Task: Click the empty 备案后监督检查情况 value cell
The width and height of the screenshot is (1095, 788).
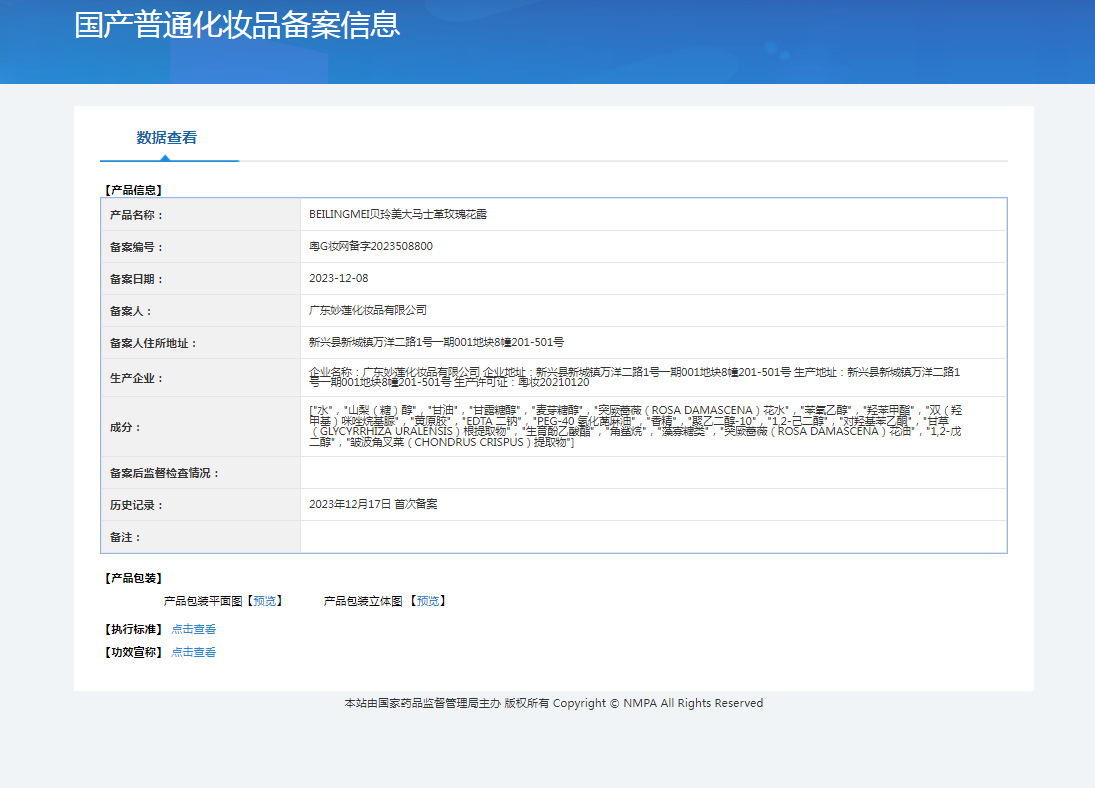Action: tap(652, 472)
